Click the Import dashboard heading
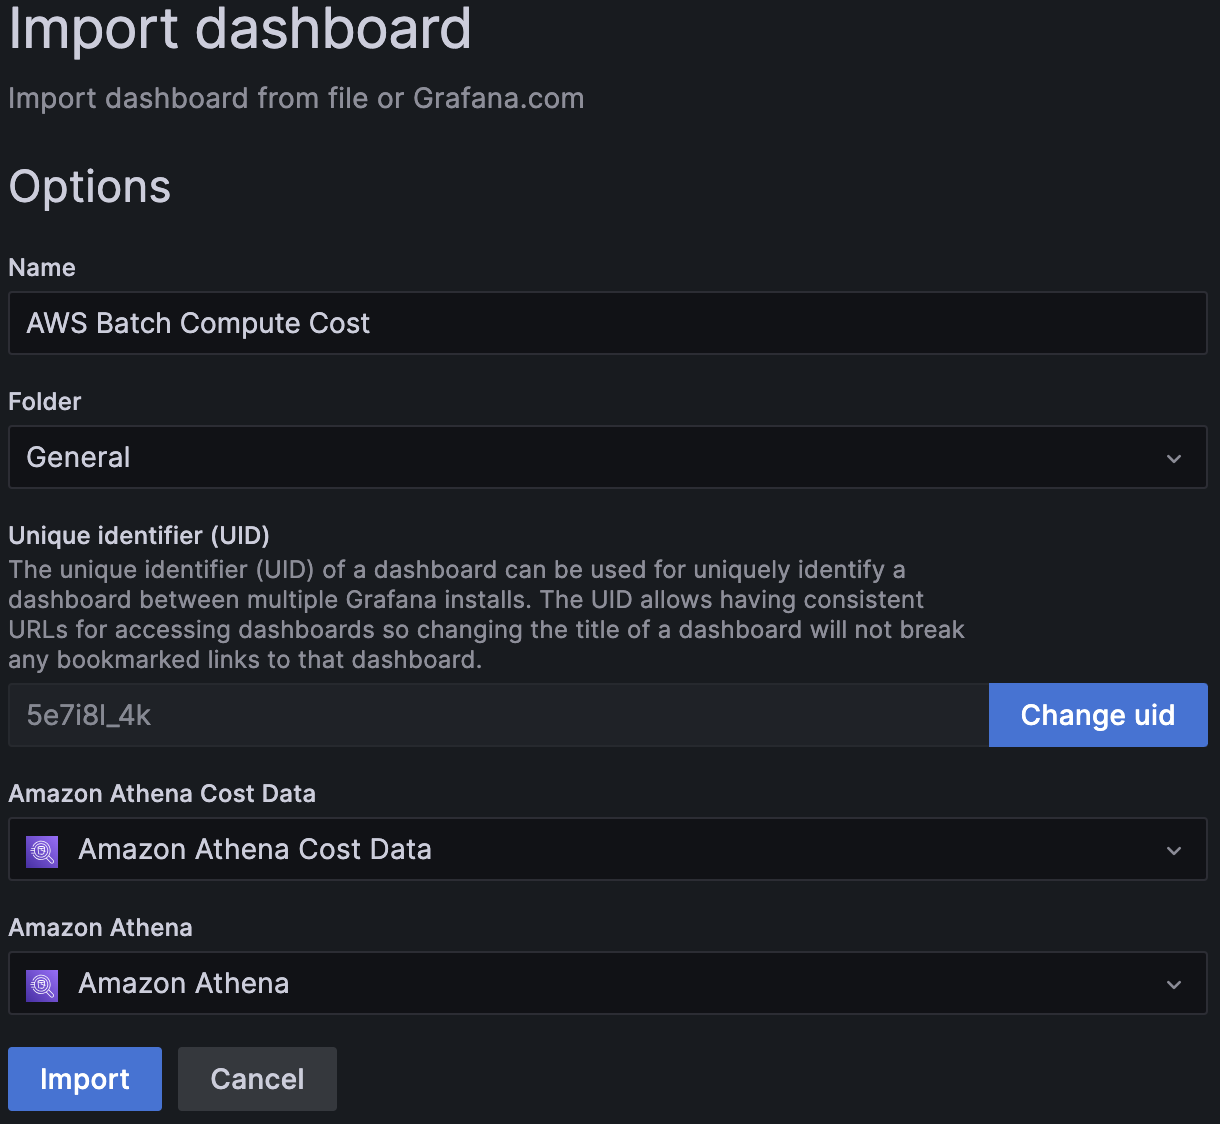The image size is (1220, 1124). [240, 28]
